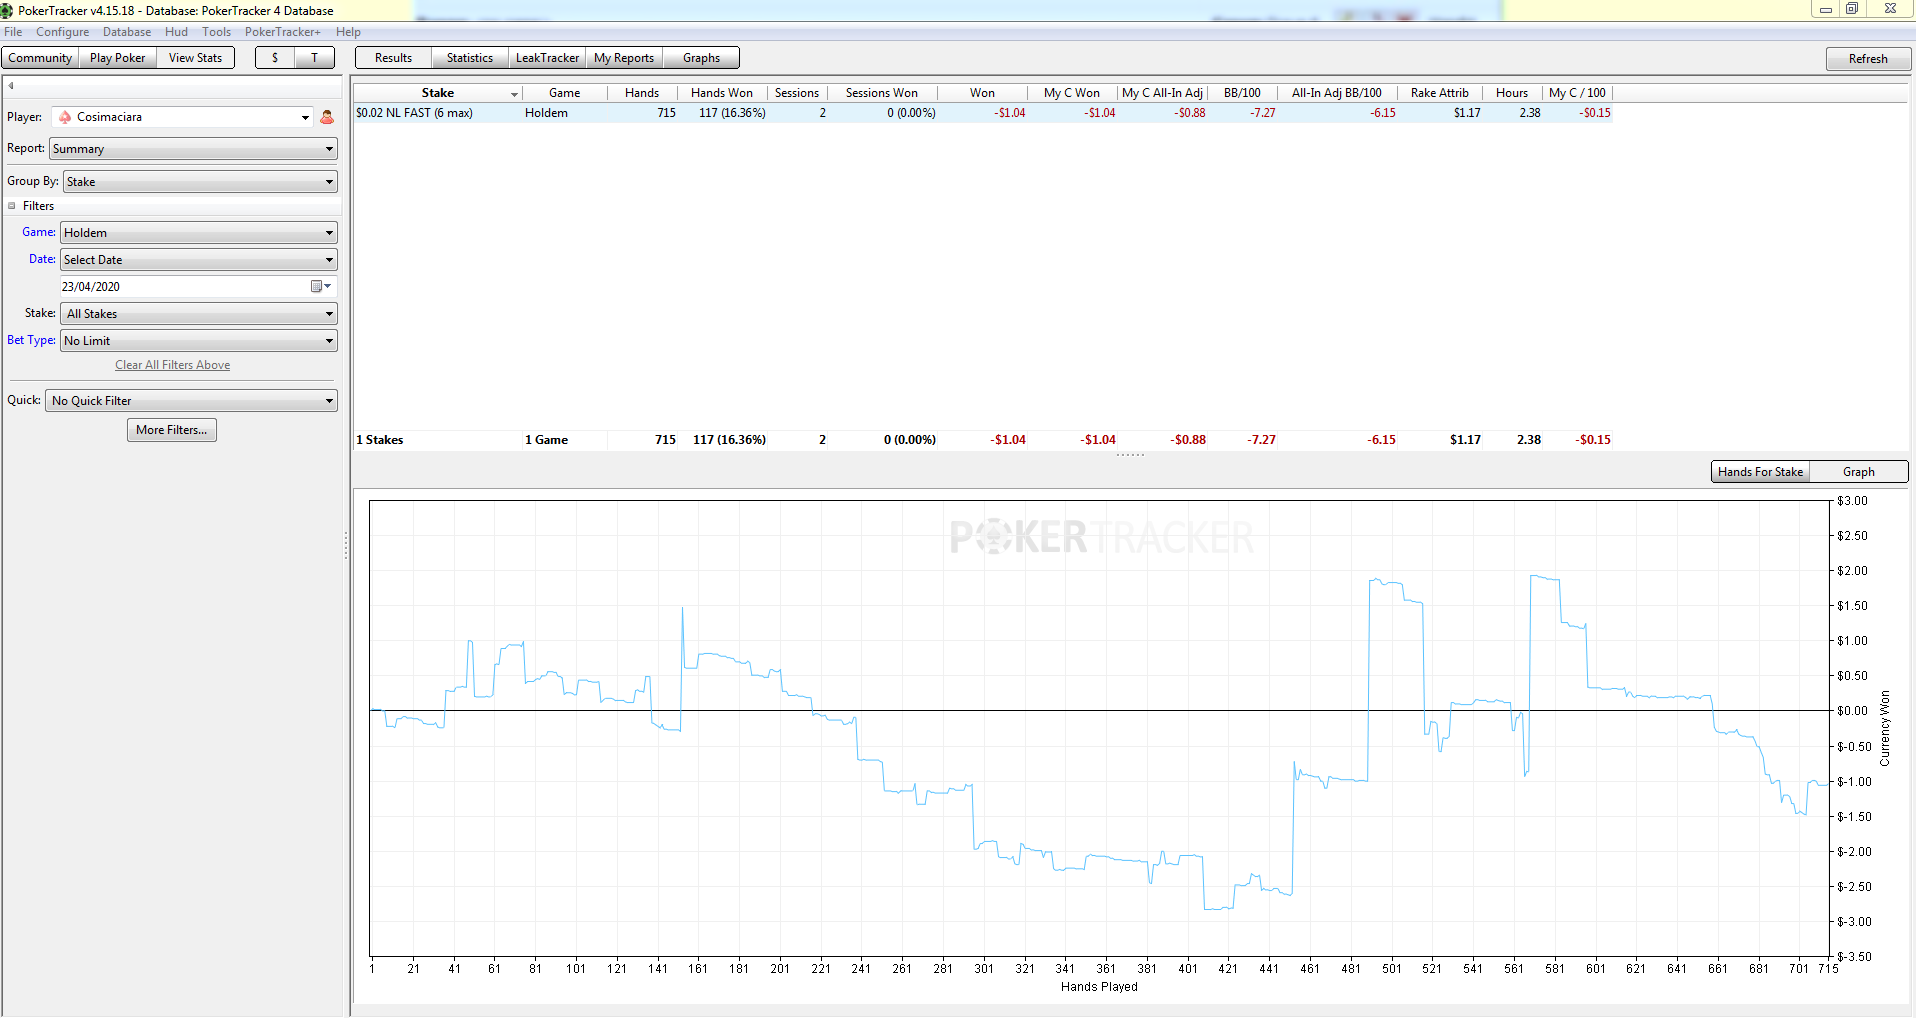The height and width of the screenshot is (1018, 1916).
Task: Open the Report dropdown set to Summary
Action: (194, 149)
